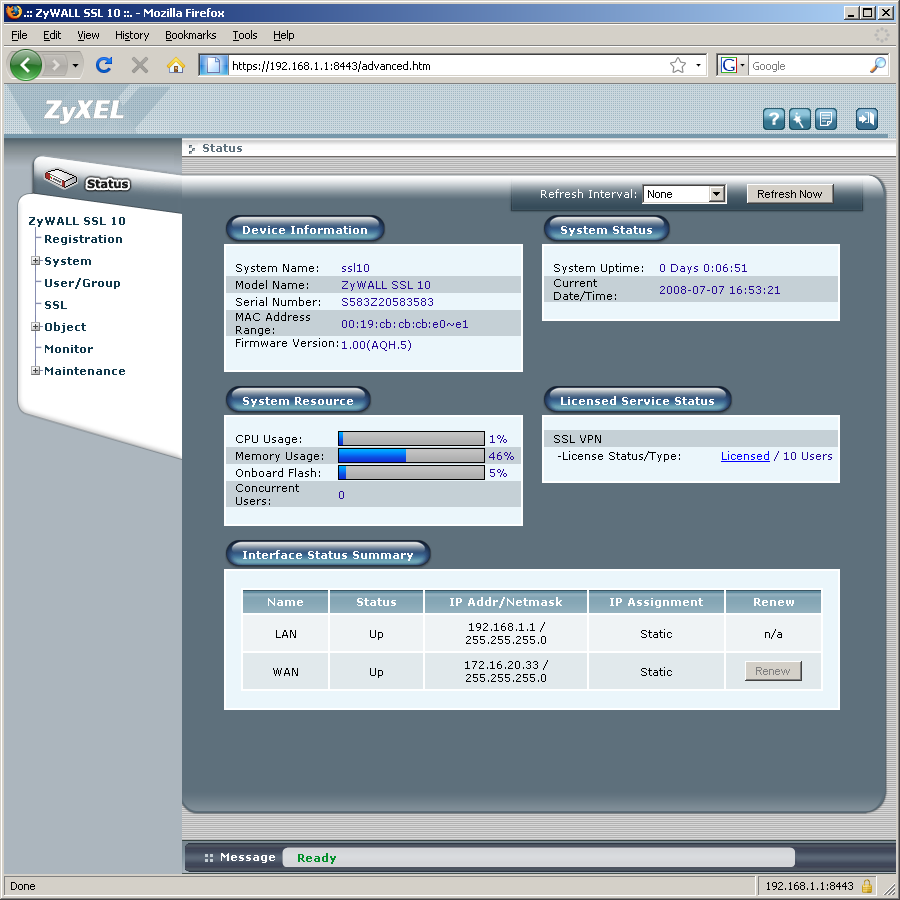Viewport: 900px width, 900px height.
Task: Open ZyXEL help question mark icon
Action: pos(774,119)
